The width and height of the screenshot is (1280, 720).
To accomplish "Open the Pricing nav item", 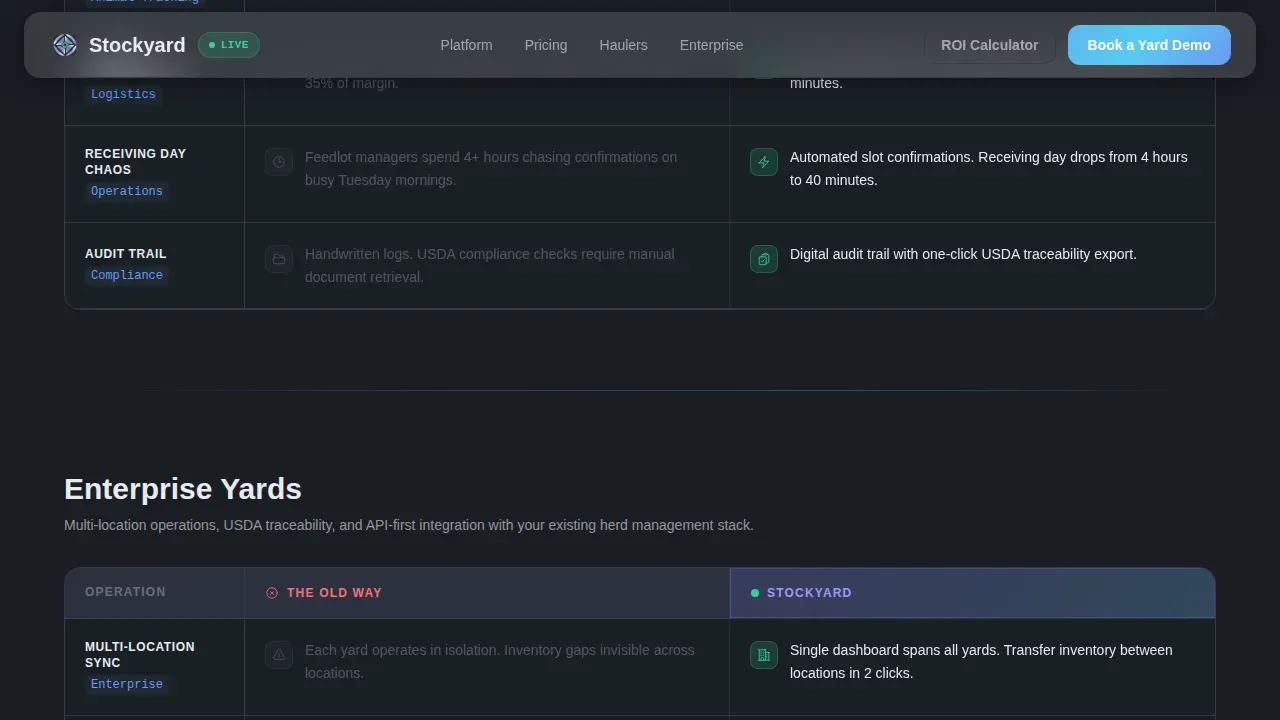I will pos(546,45).
